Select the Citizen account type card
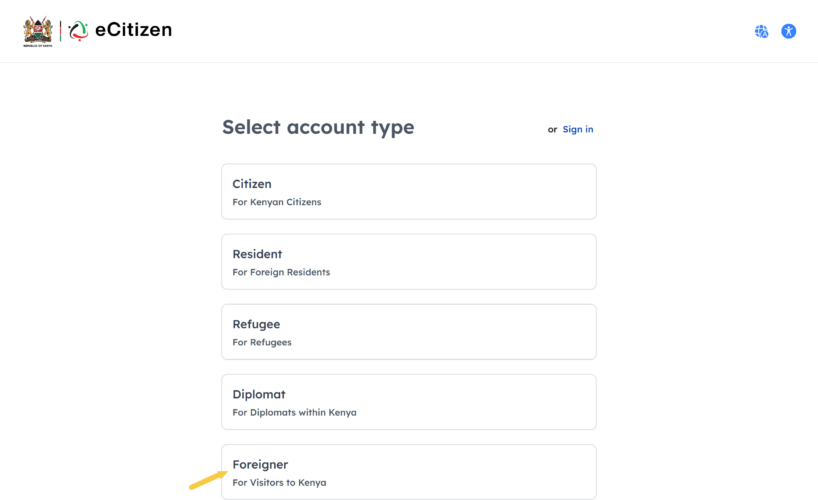The image size is (818, 500). (x=408, y=192)
